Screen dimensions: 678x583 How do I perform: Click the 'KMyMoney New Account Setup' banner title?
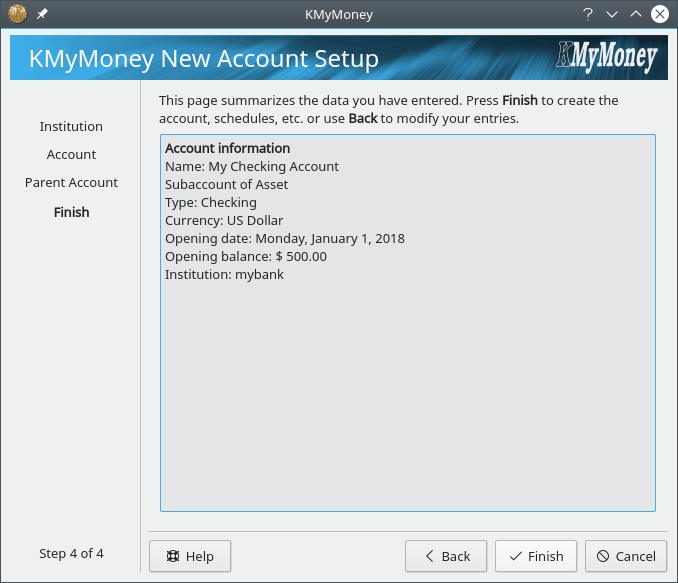tap(204, 58)
